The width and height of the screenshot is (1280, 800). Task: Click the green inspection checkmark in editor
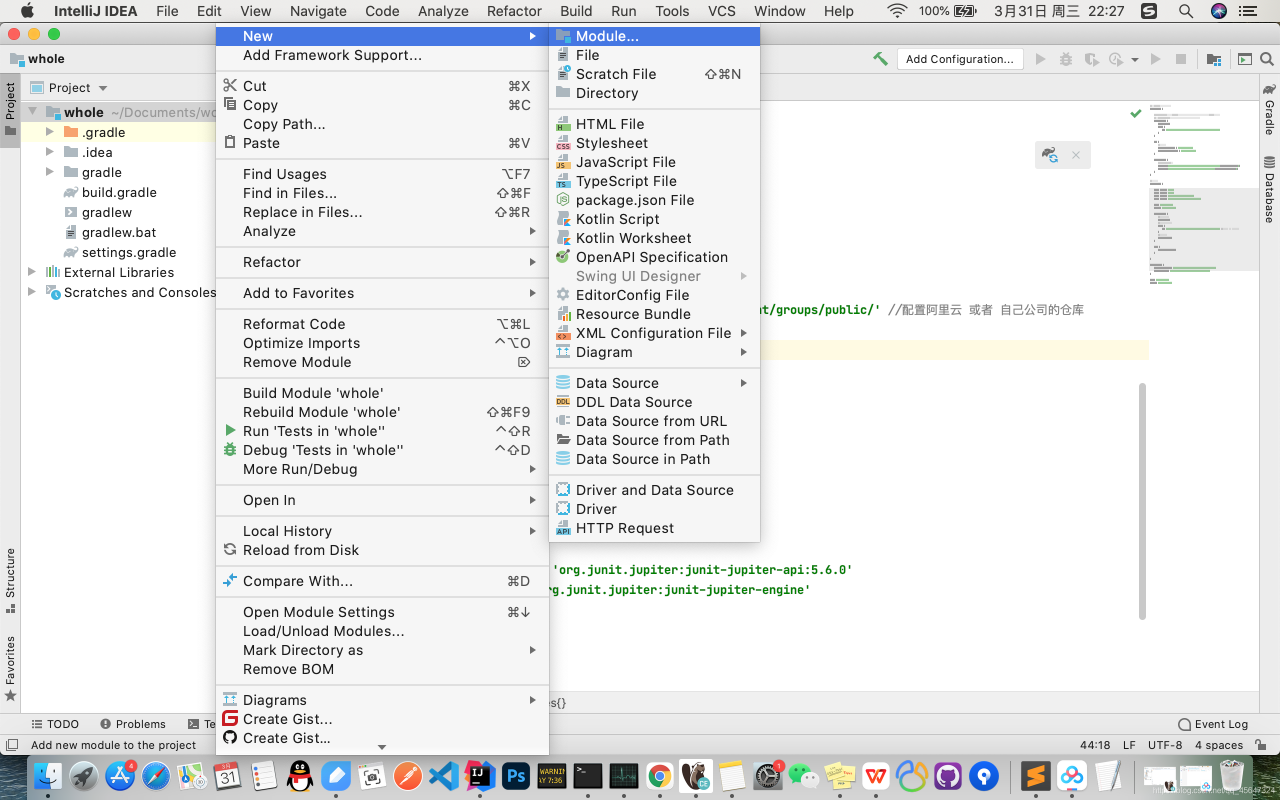[1136, 113]
